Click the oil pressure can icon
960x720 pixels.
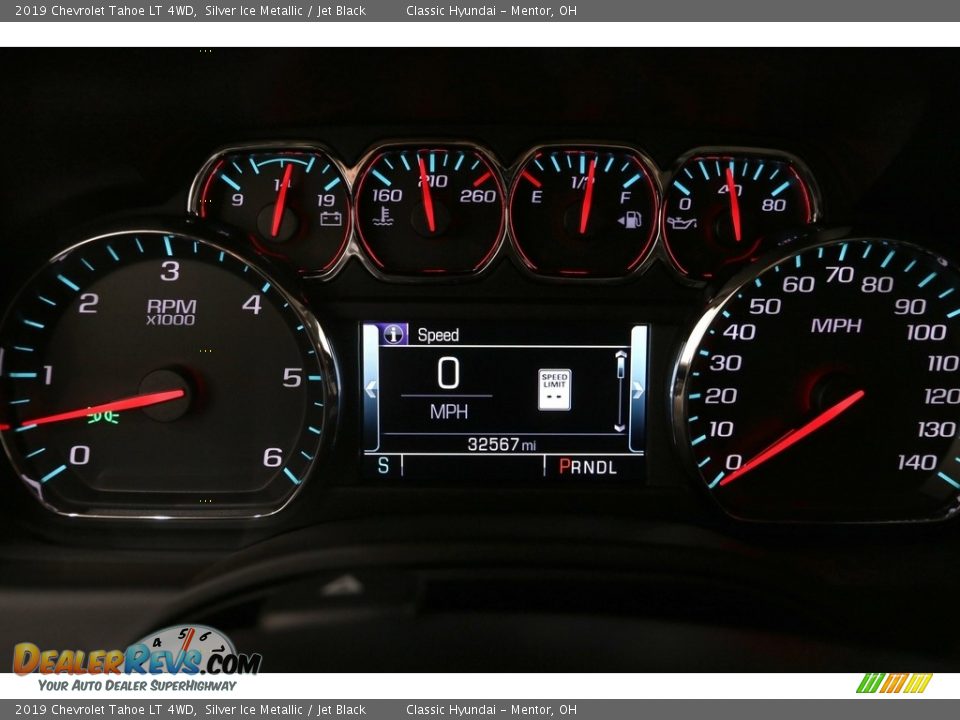(x=681, y=222)
